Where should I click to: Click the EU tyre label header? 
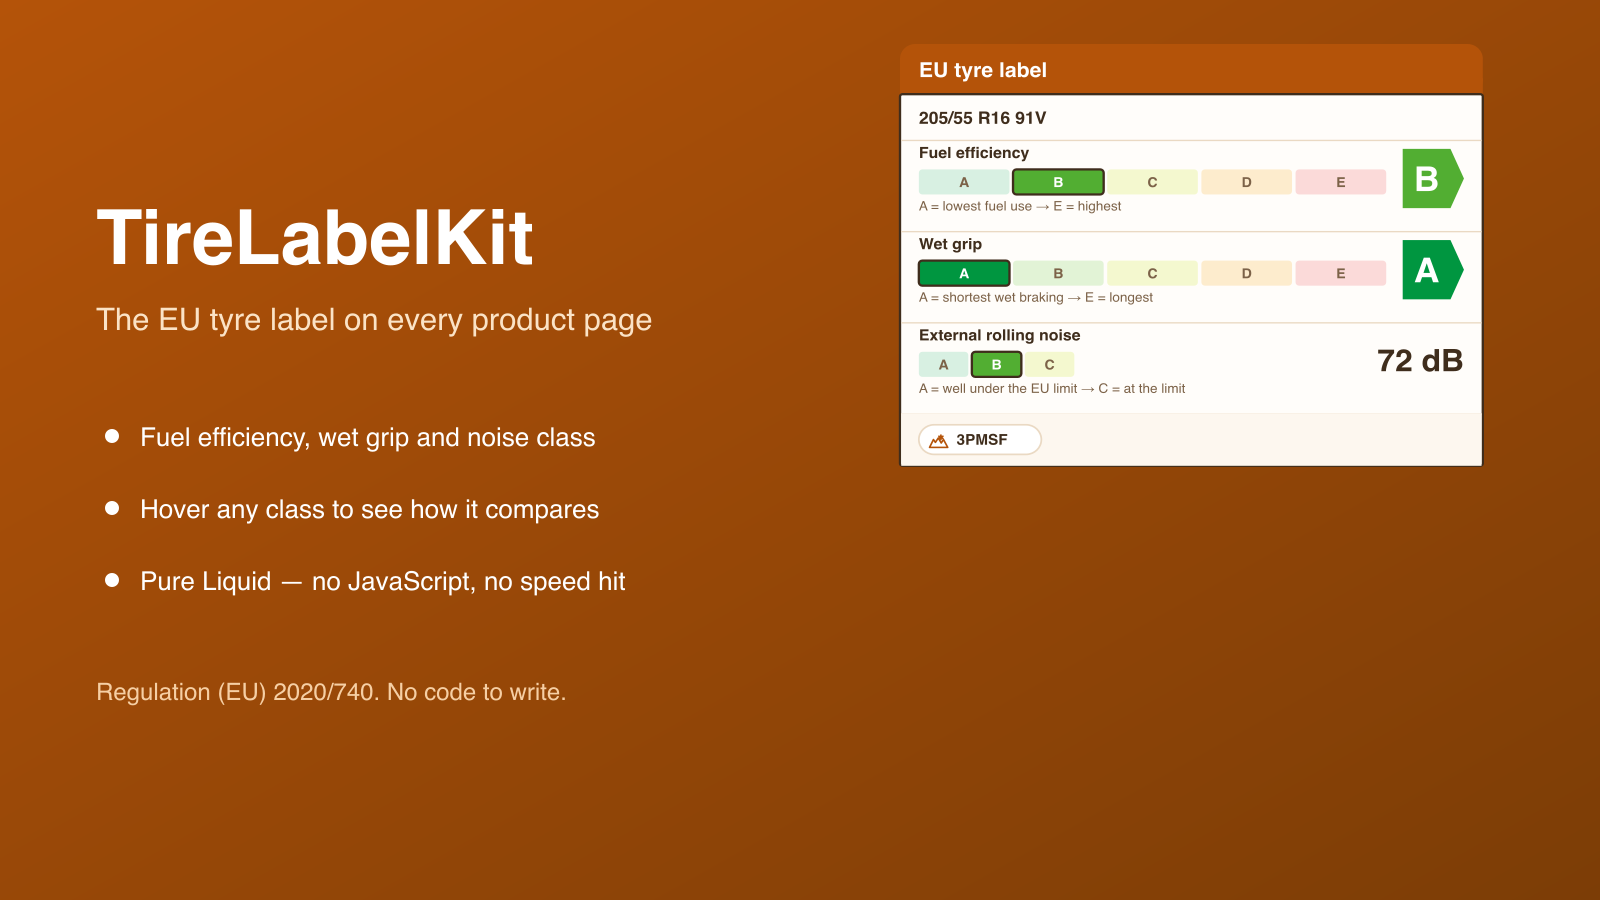(x=983, y=70)
